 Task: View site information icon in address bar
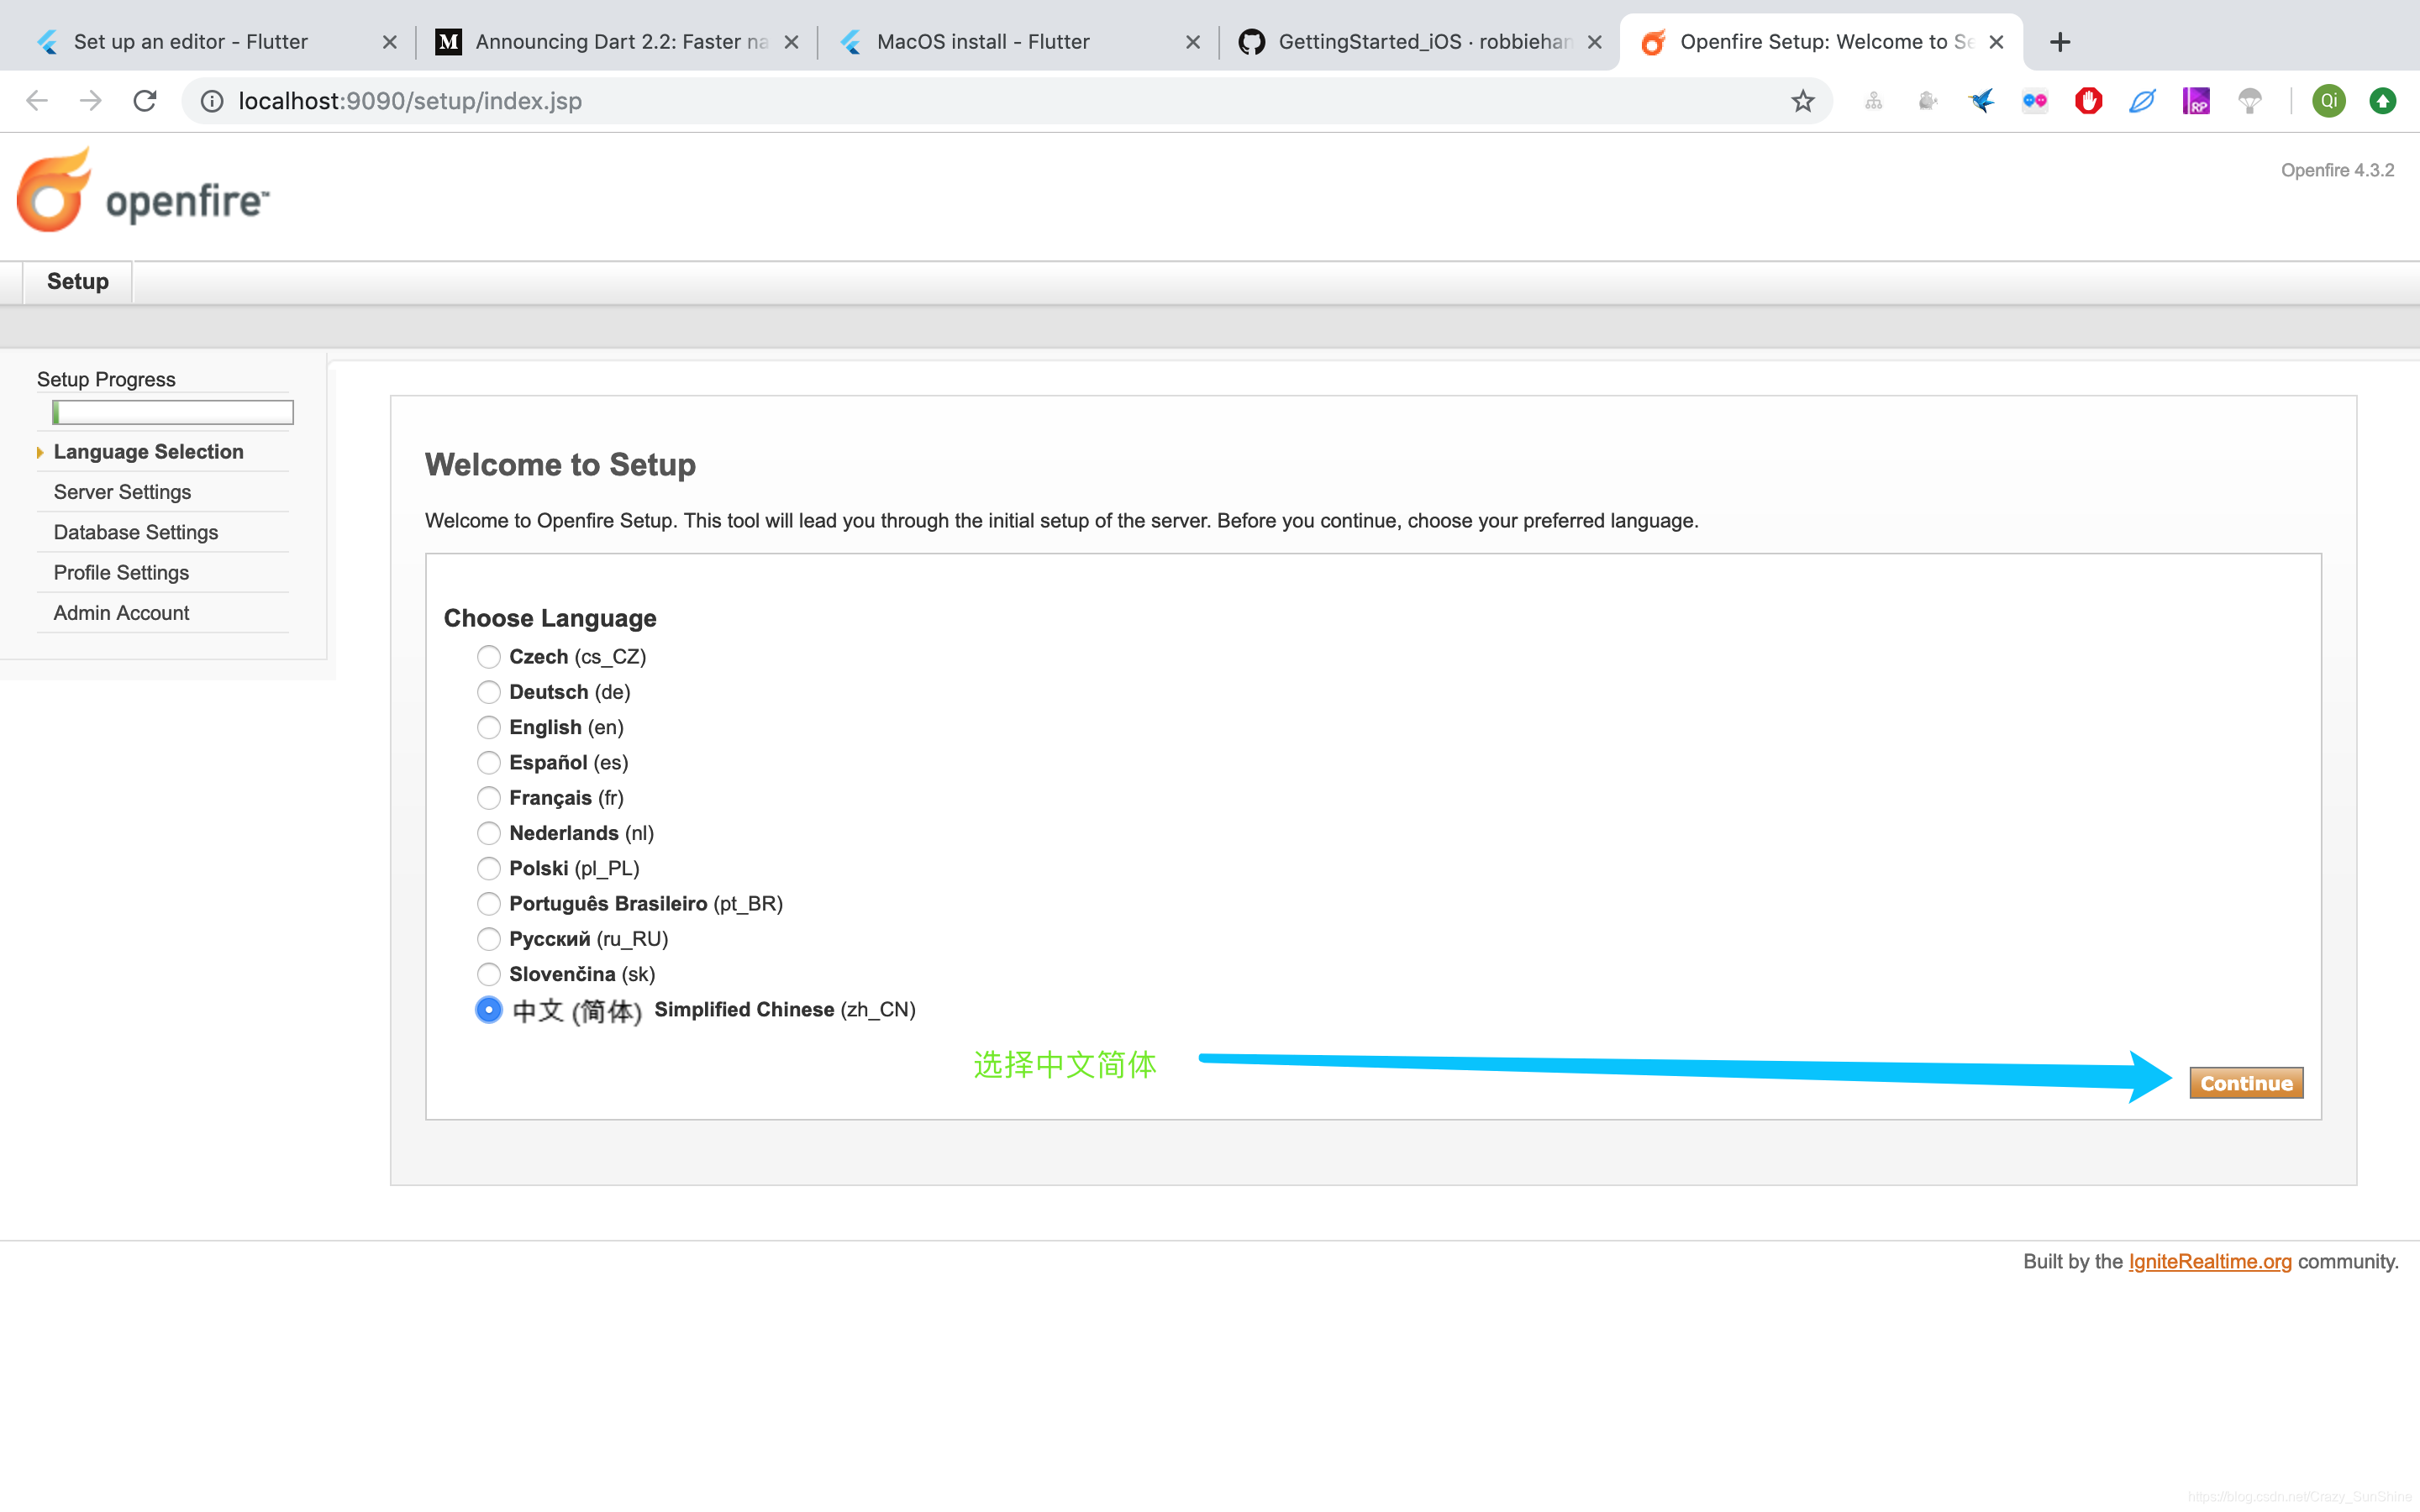pyautogui.click(x=212, y=101)
